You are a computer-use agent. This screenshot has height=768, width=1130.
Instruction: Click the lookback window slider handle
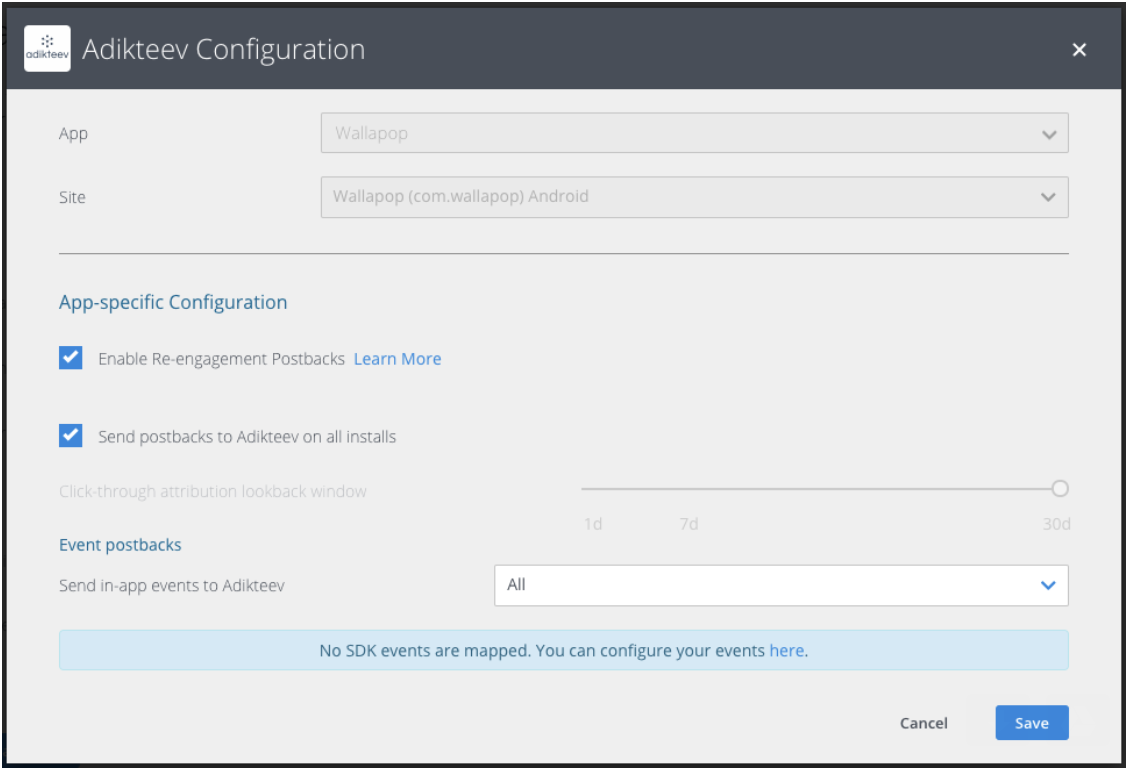click(1060, 489)
